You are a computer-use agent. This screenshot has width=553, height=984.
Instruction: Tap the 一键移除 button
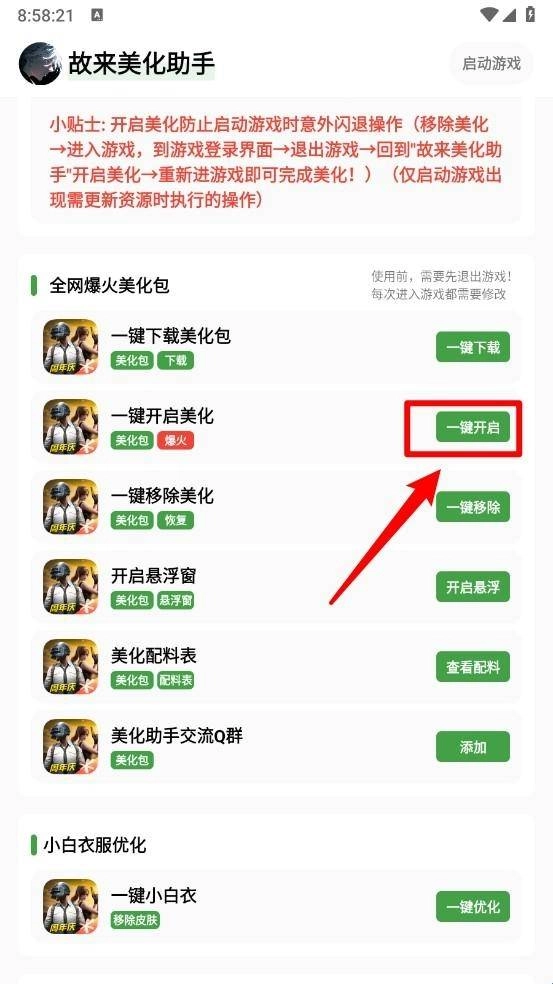pos(473,507)
